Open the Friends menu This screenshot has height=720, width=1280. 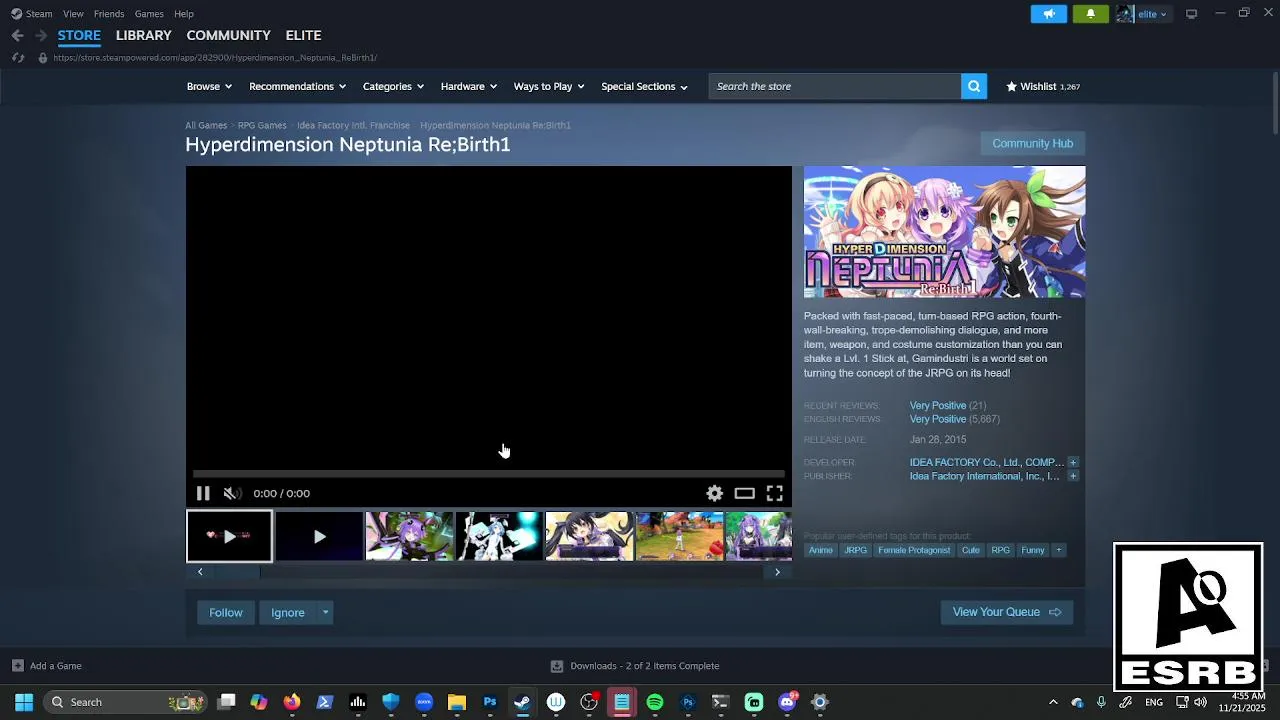tap(109, 14)
